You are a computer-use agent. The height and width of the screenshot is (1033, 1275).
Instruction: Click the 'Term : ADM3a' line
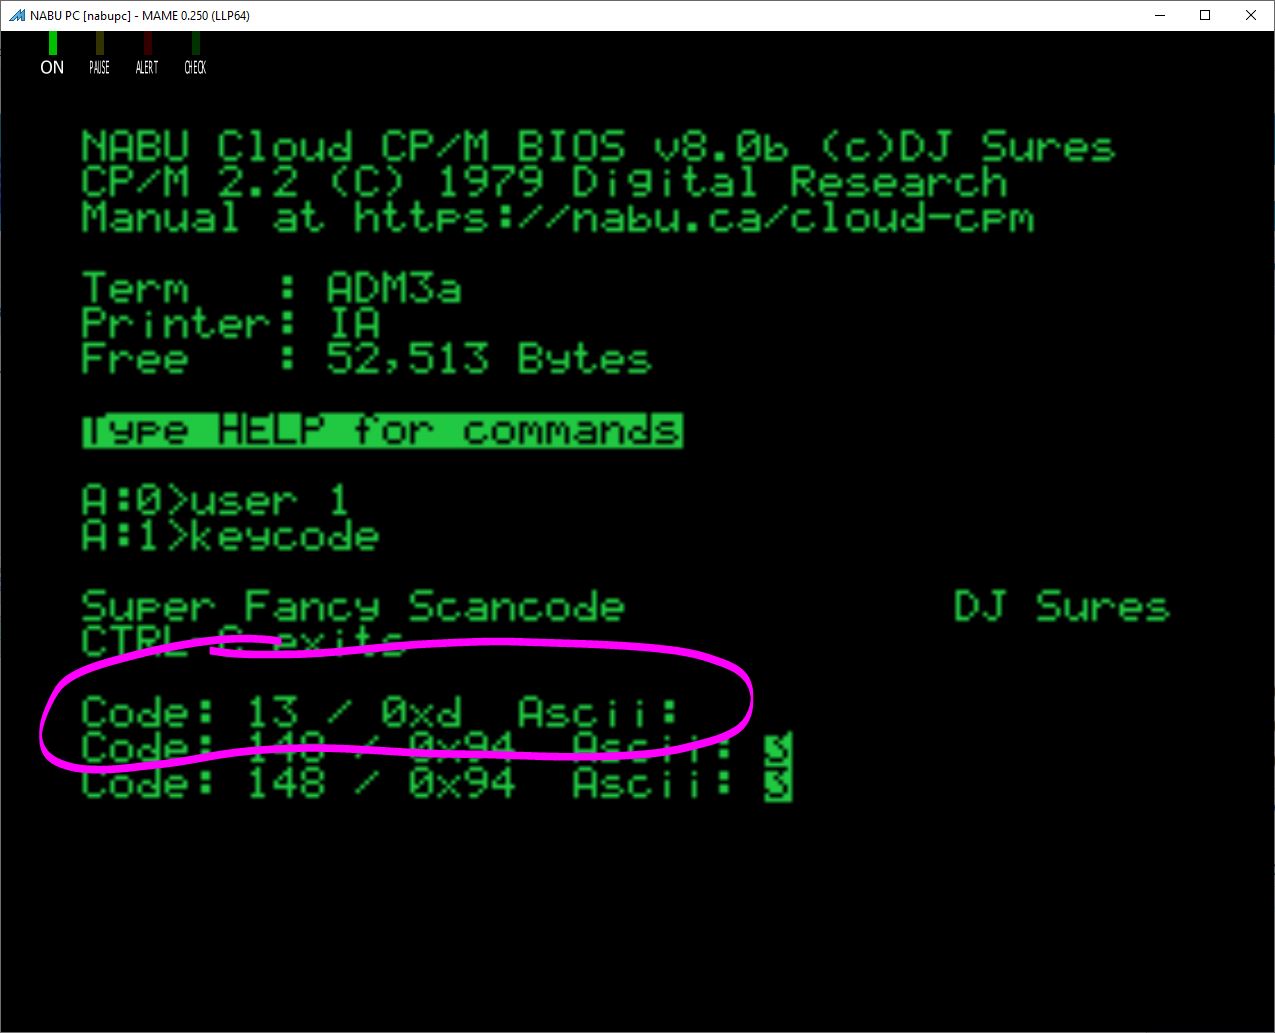click(x=271, y=290)
